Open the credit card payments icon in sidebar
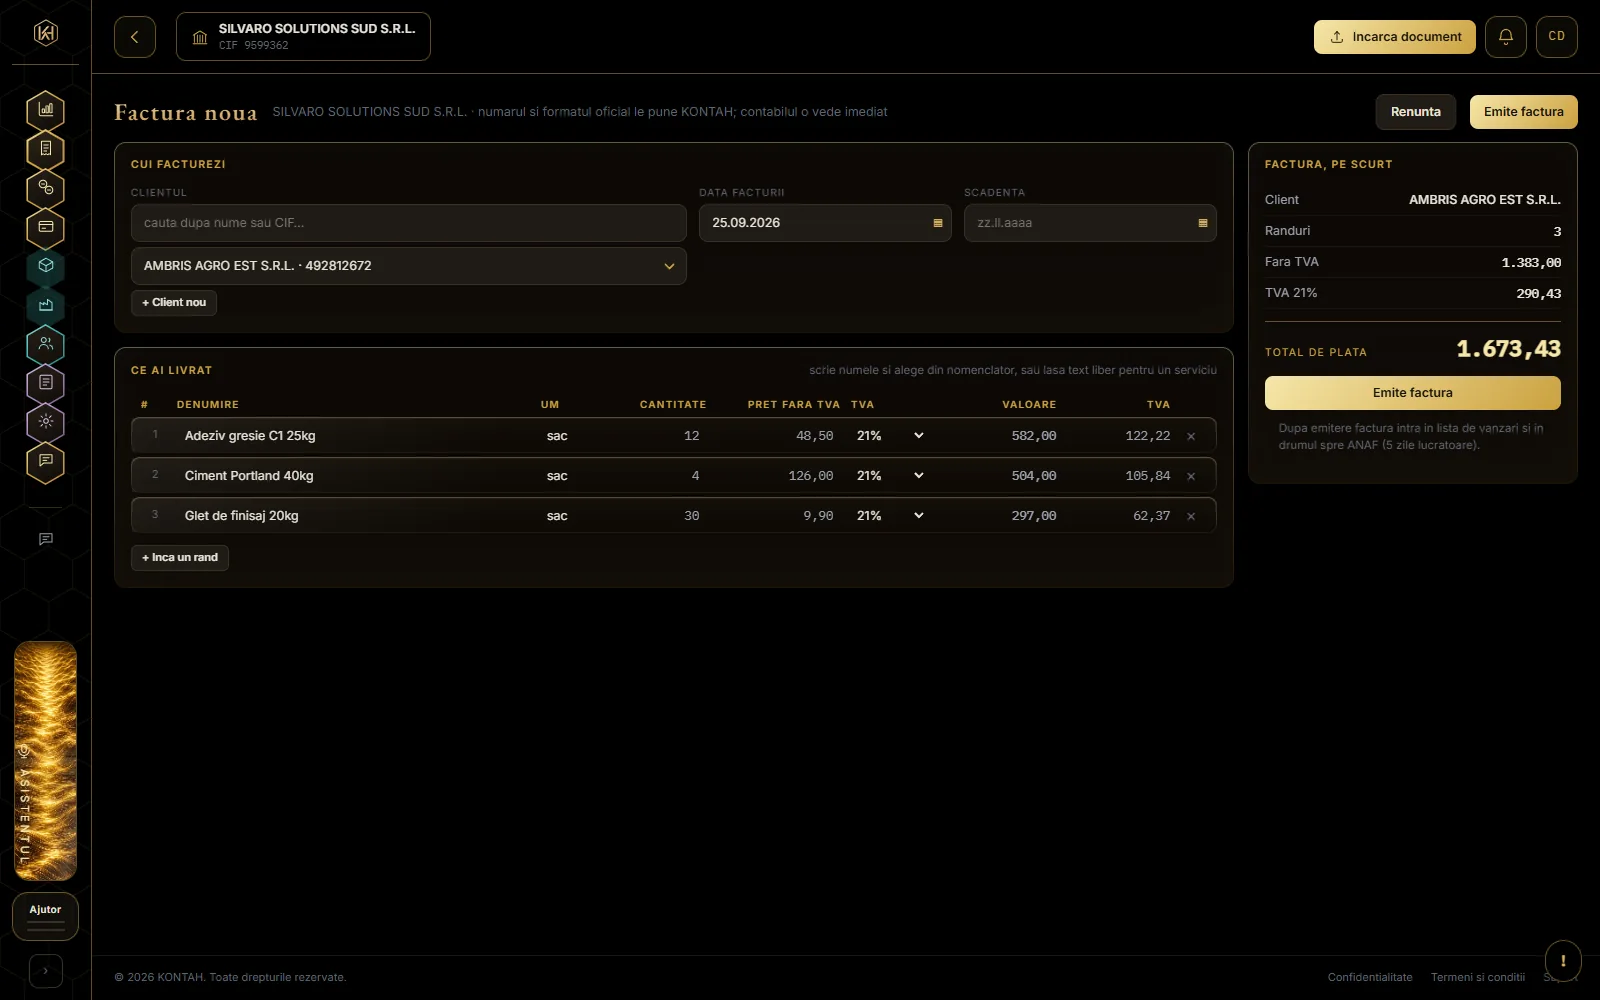Viewport: 1600px width, 1000px height. pyautogui.click(x=45, y=227)
